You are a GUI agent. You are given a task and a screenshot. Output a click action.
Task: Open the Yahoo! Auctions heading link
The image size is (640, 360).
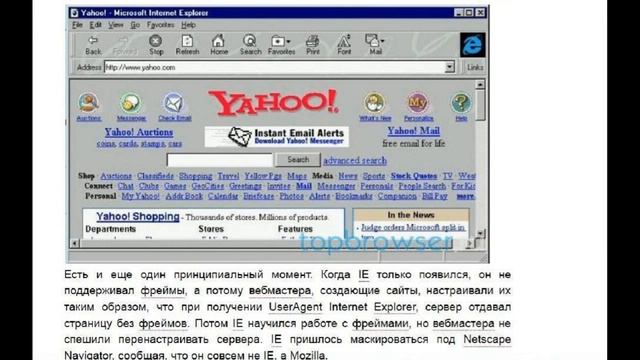click(139, 132)
